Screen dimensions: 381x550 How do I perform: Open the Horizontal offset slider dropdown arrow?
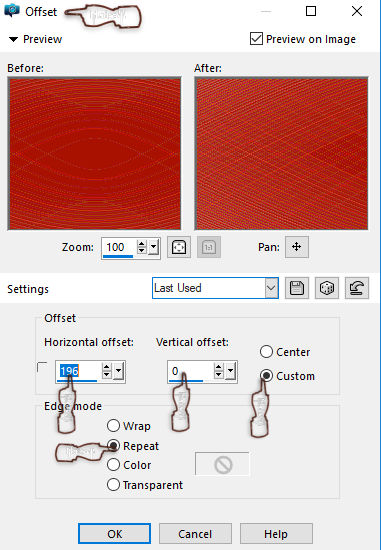119,371
